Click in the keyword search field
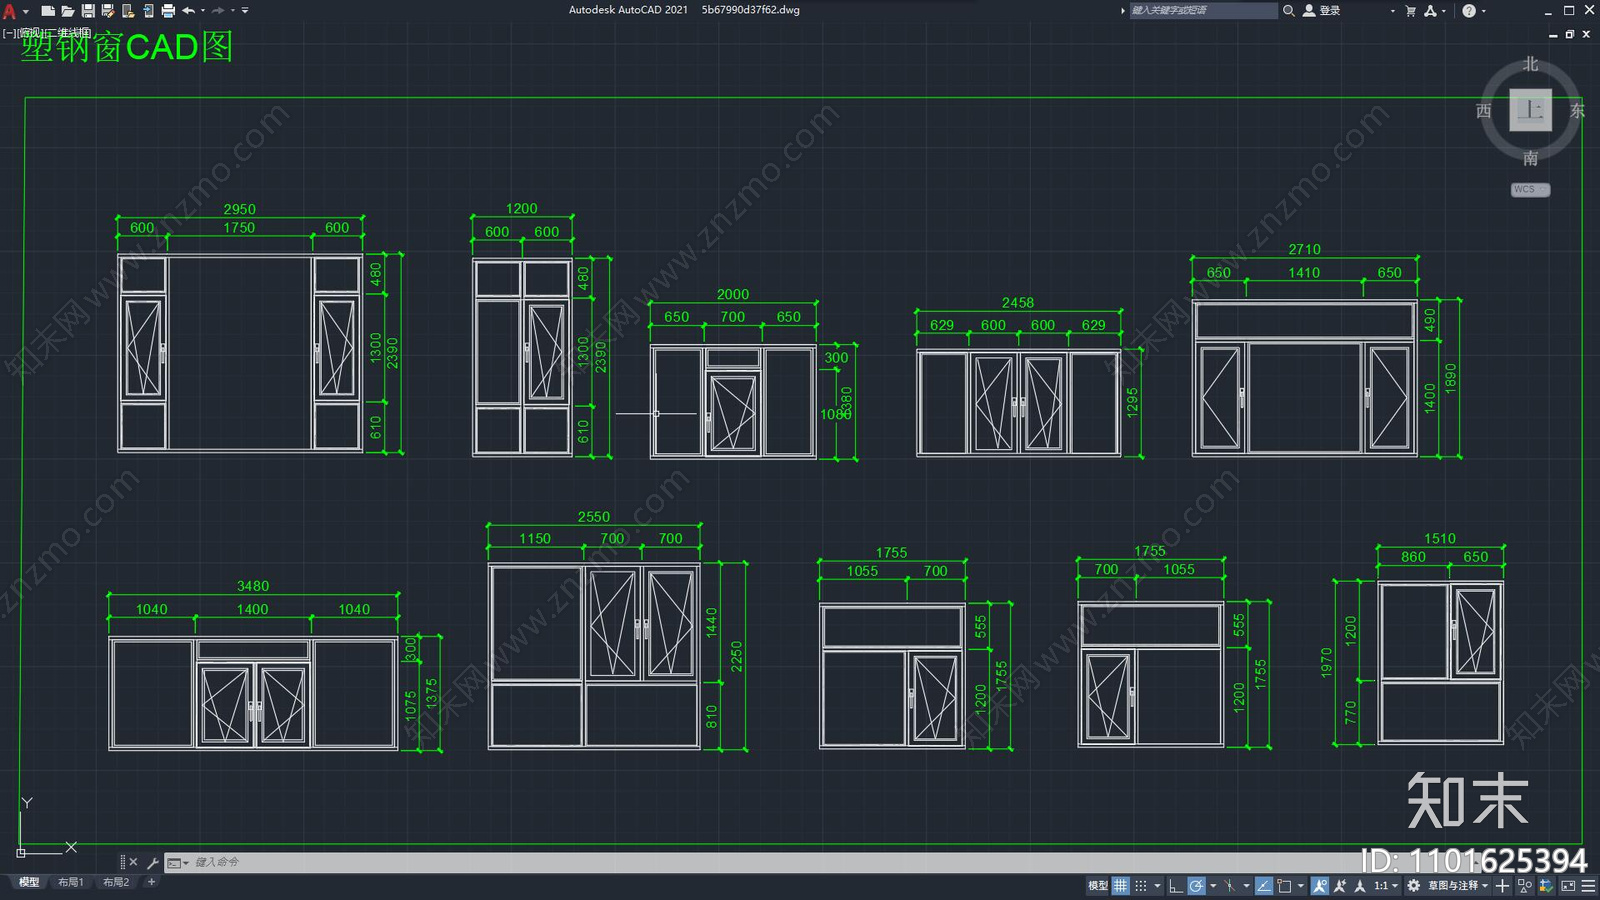The width and height of the screenshot is (1600, 900). coord(1203,11)
